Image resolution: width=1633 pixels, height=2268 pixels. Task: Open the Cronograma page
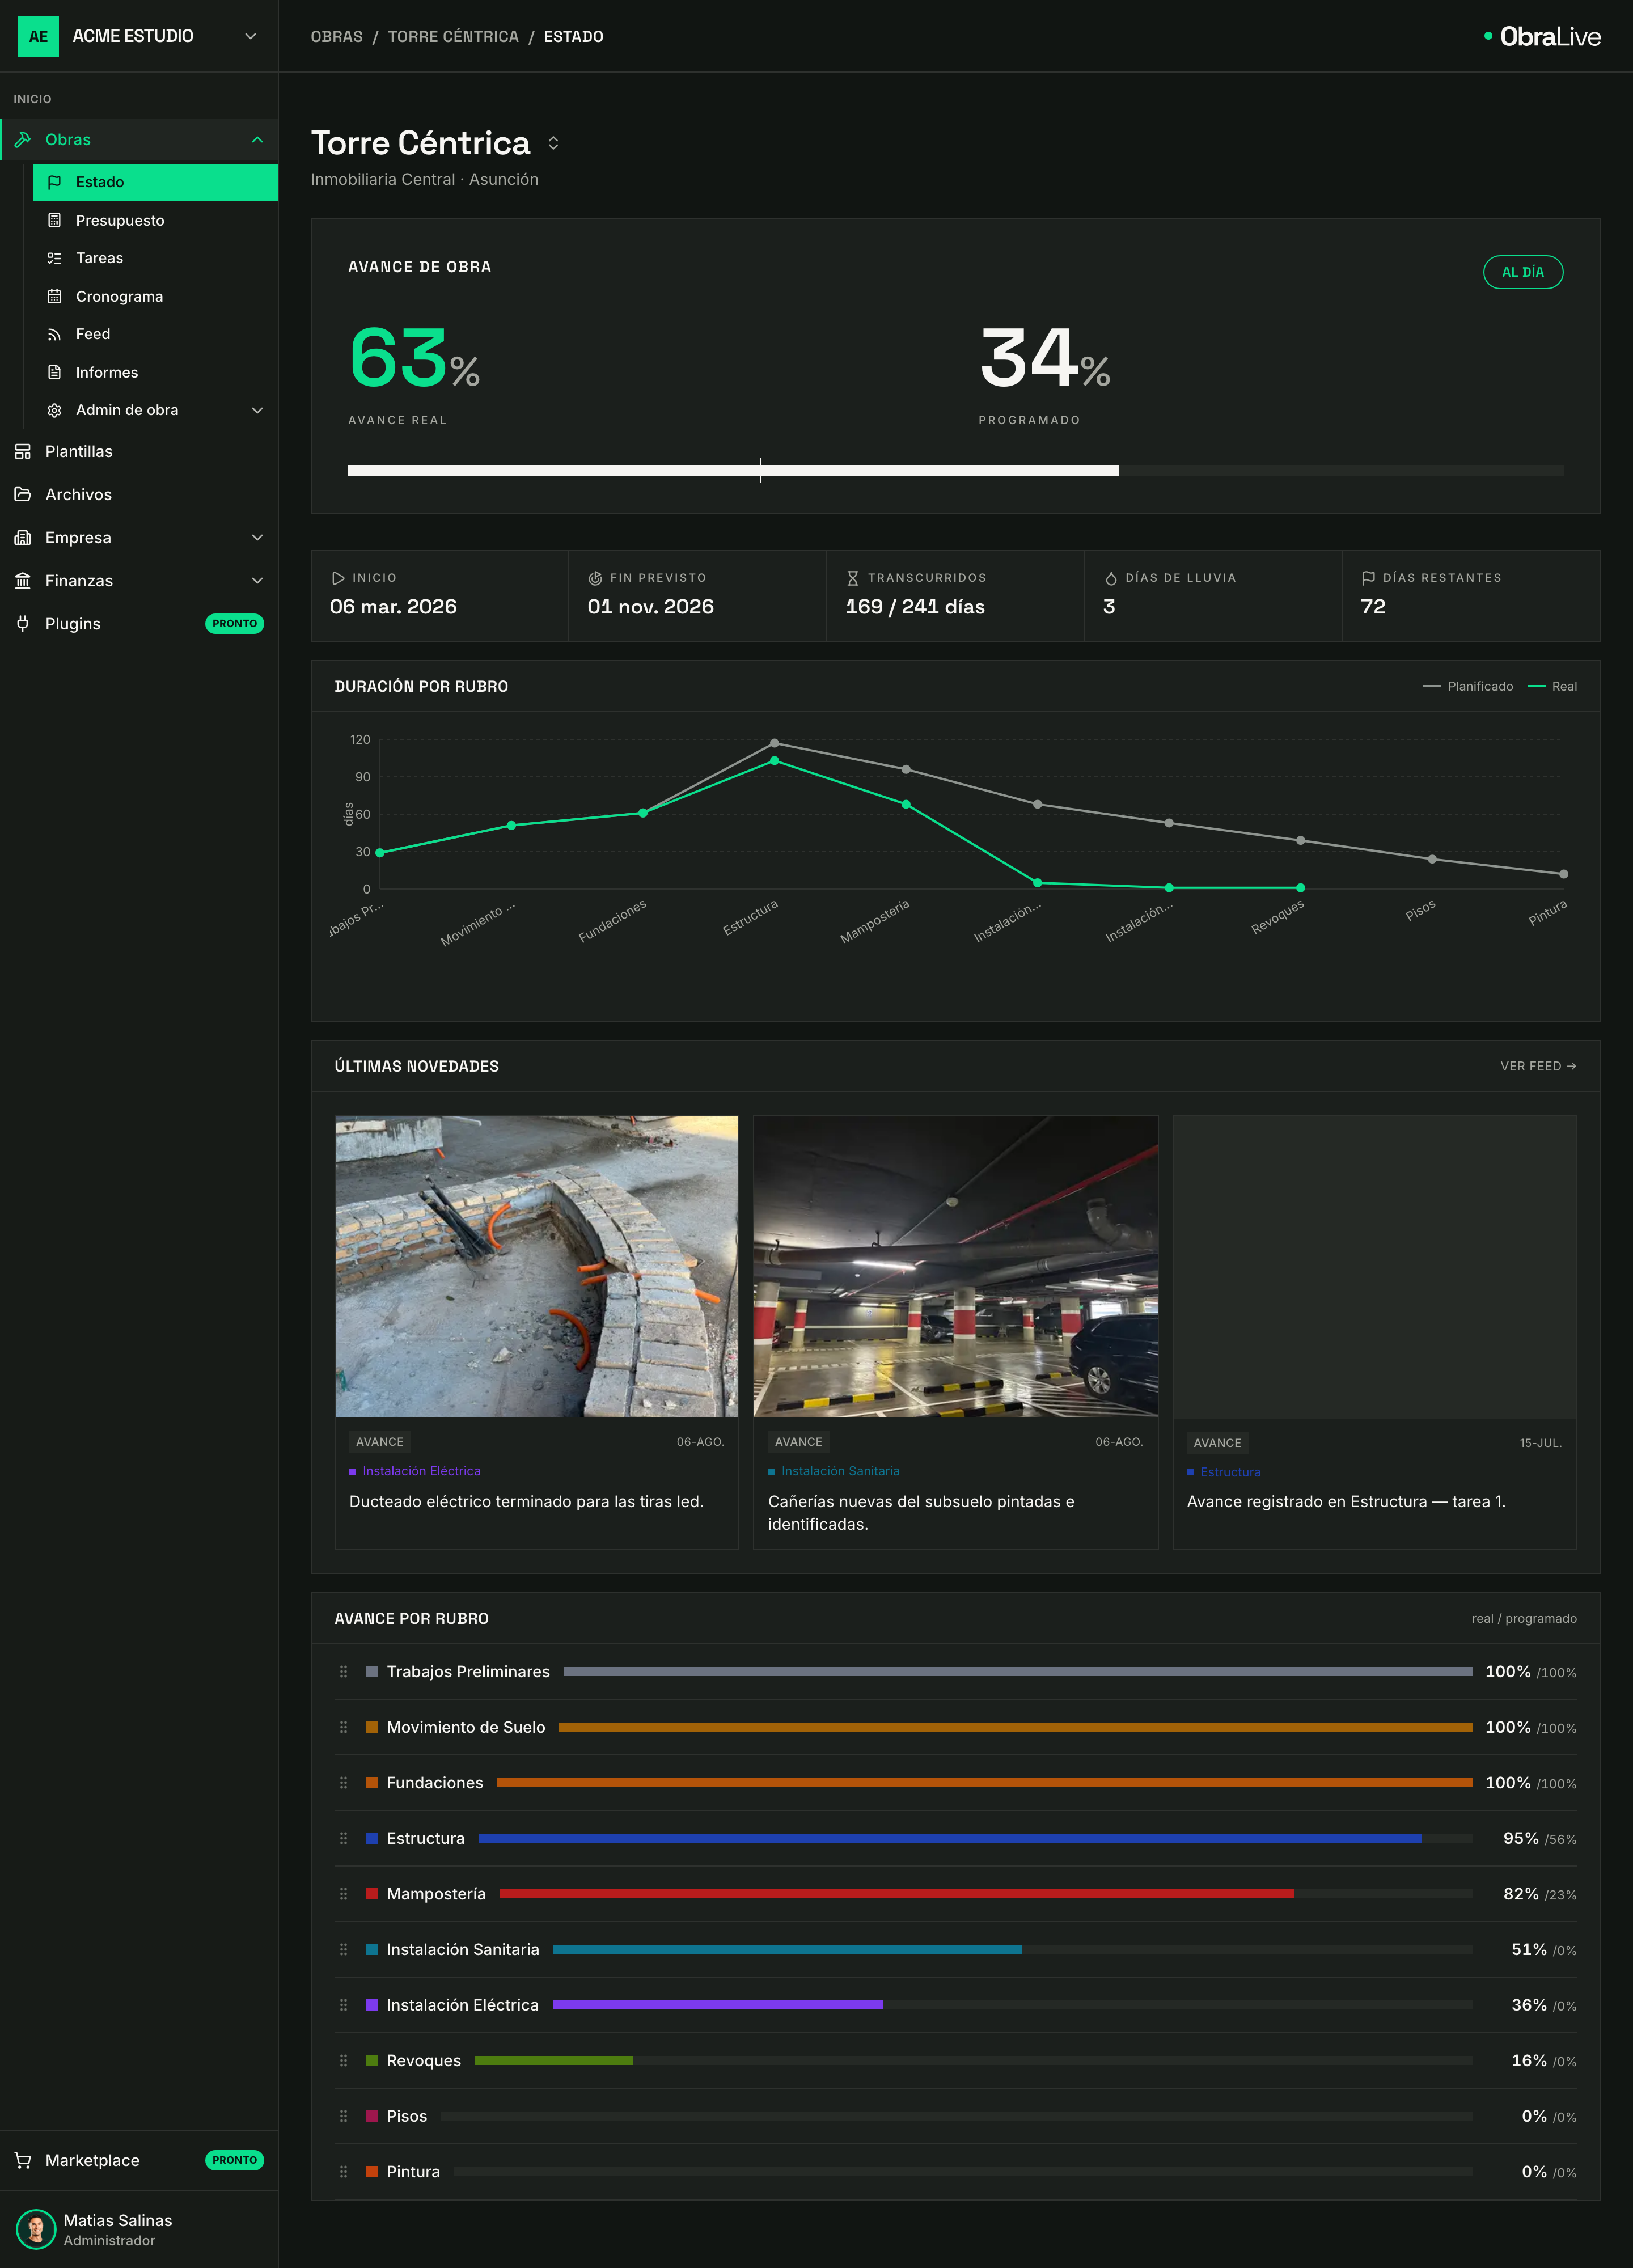pos(155,296)
